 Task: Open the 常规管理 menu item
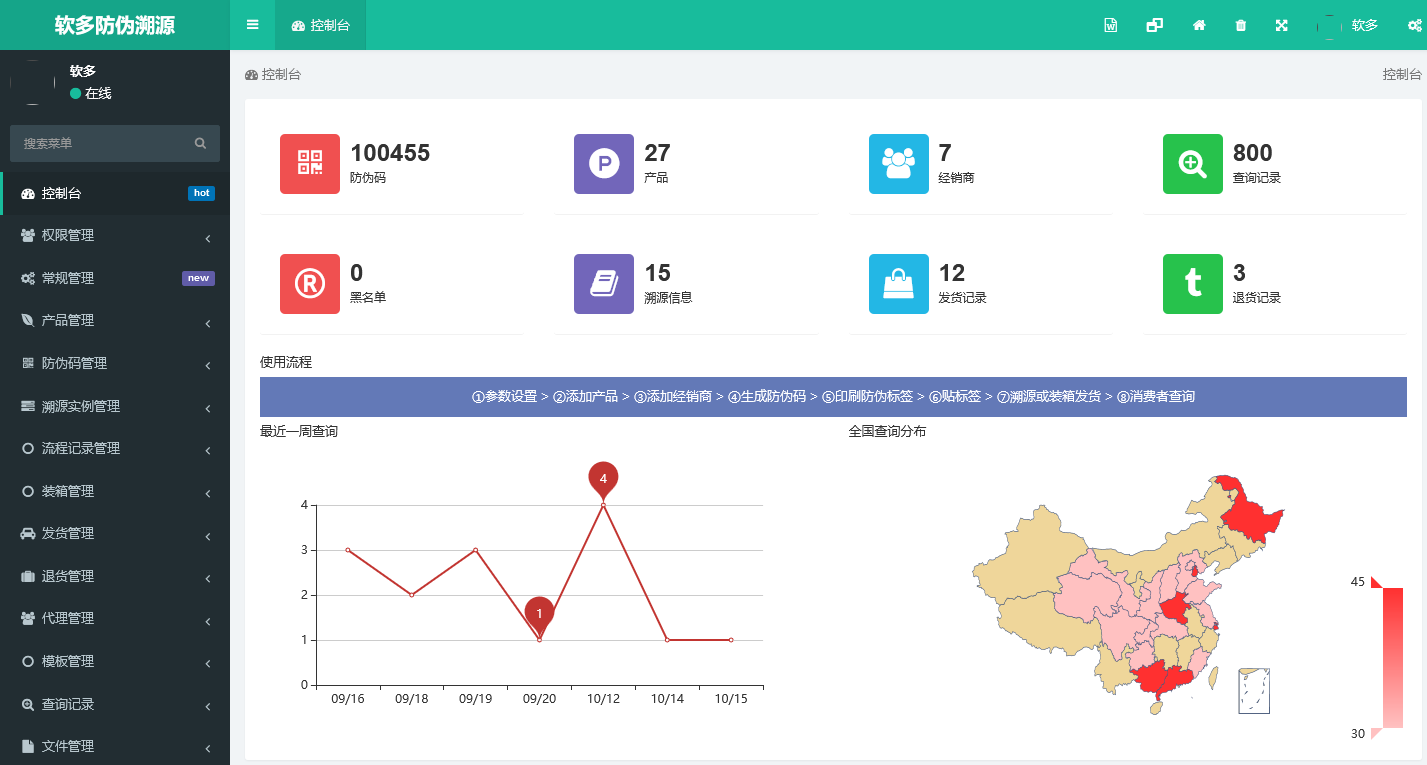pos(115,278)
